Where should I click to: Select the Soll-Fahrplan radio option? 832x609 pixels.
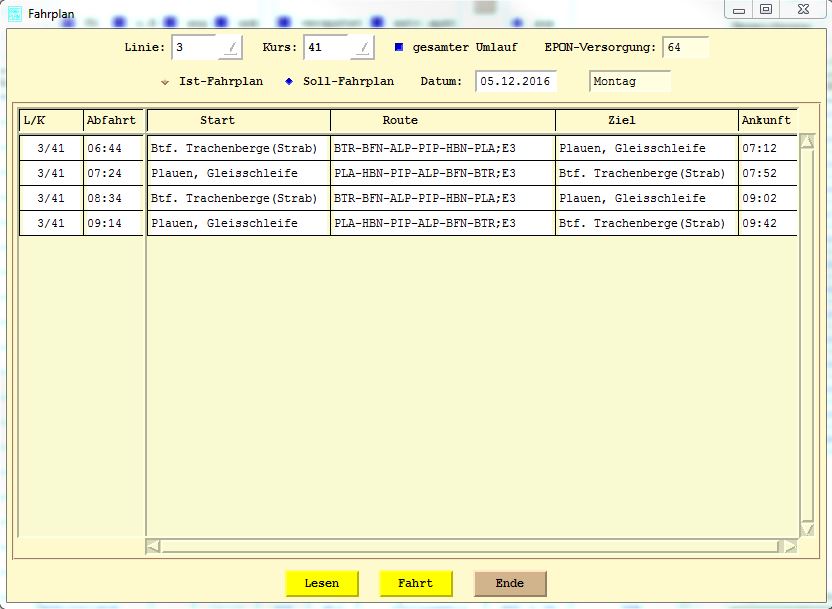pyautogui.click(x=289, y=82)
